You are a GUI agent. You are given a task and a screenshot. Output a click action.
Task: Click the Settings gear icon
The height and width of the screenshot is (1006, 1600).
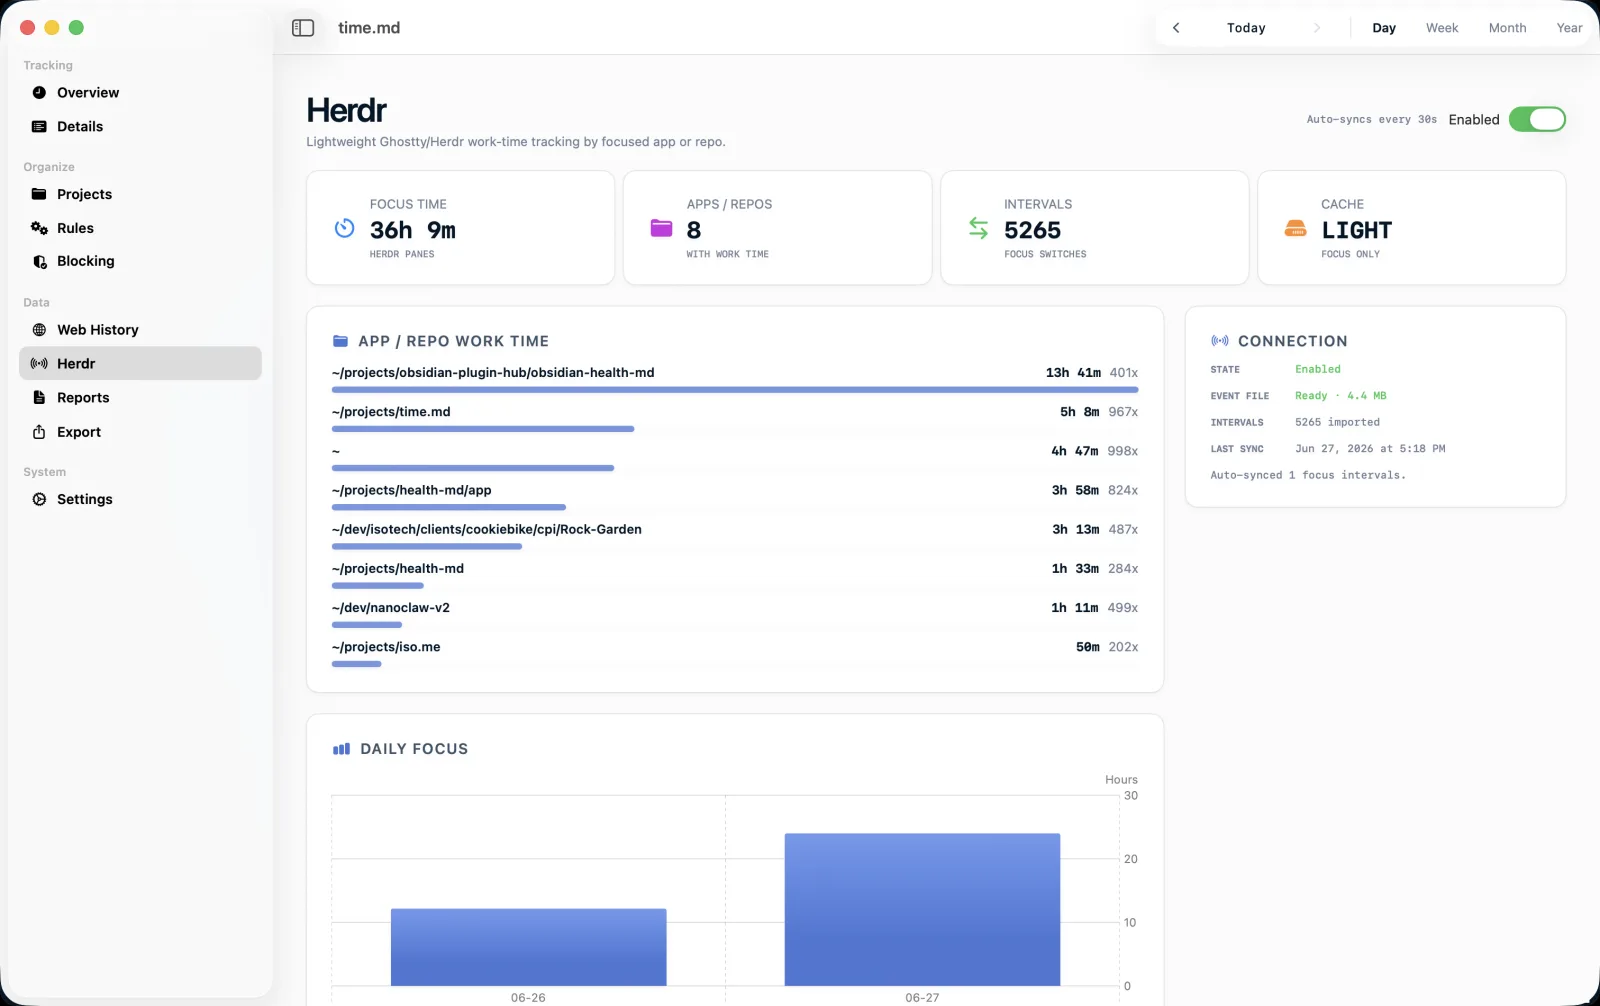click(x=39, y=499)
